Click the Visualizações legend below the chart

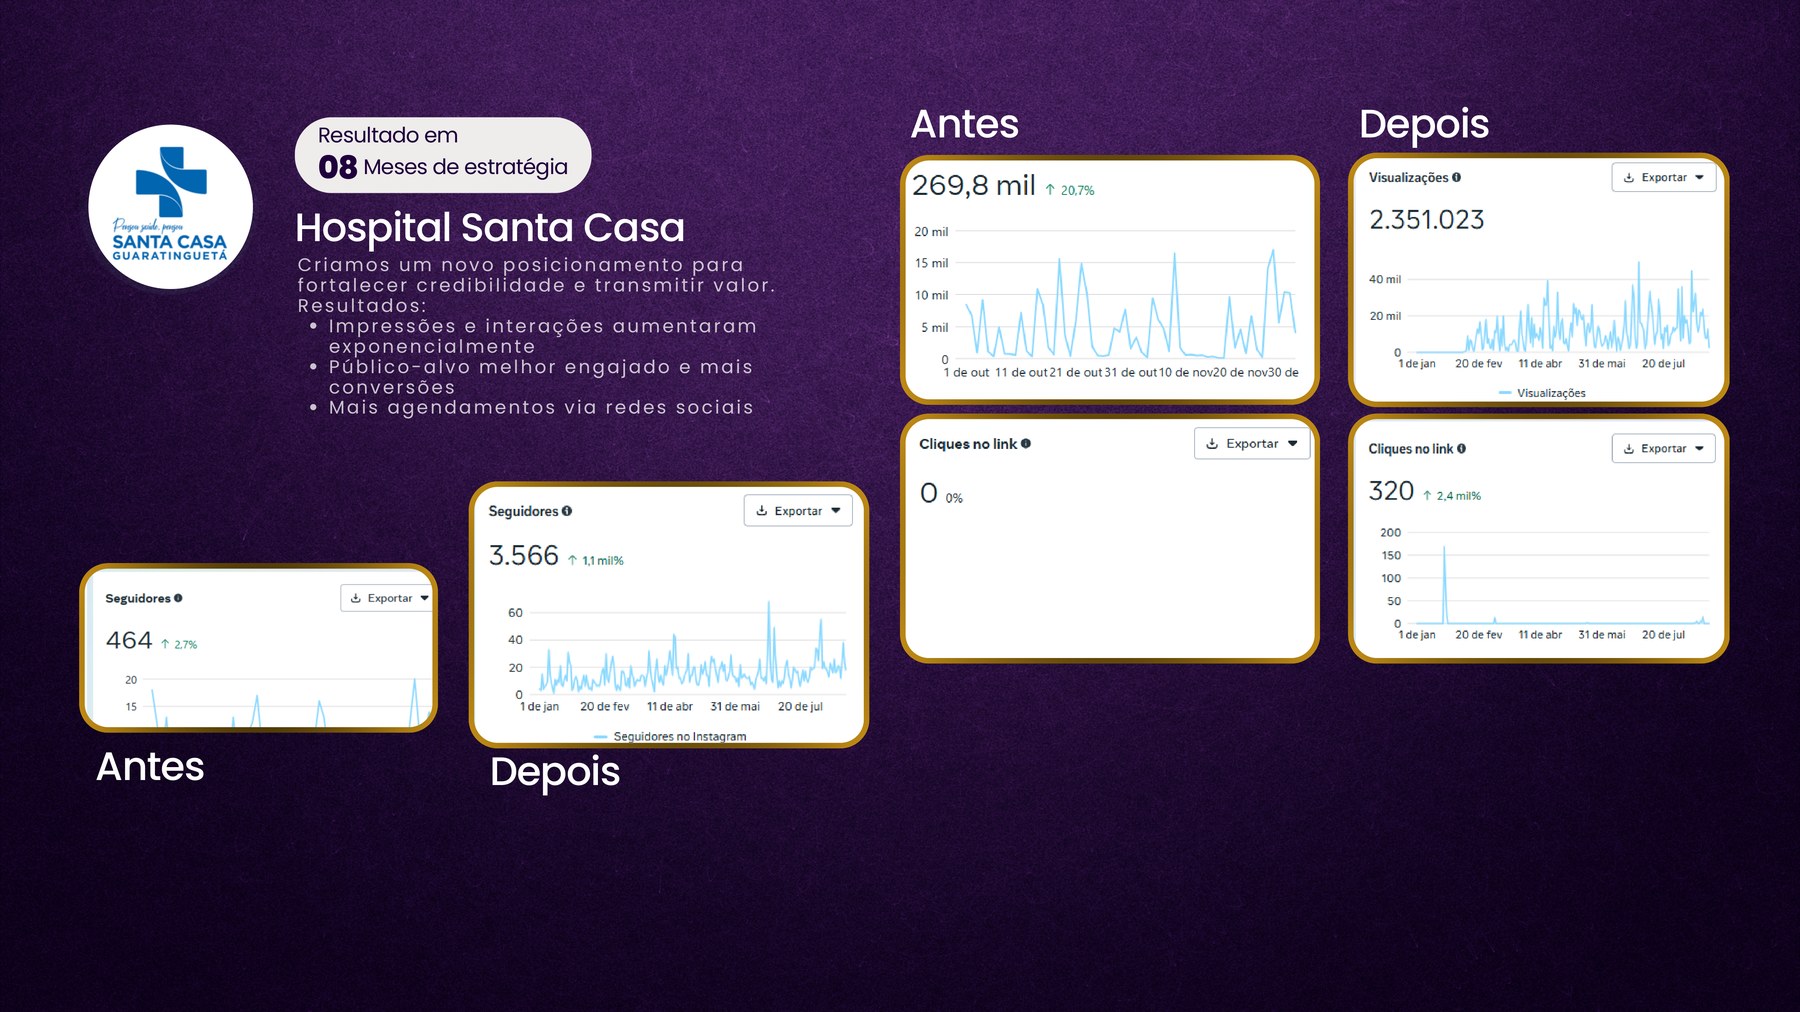[1542, 393]
